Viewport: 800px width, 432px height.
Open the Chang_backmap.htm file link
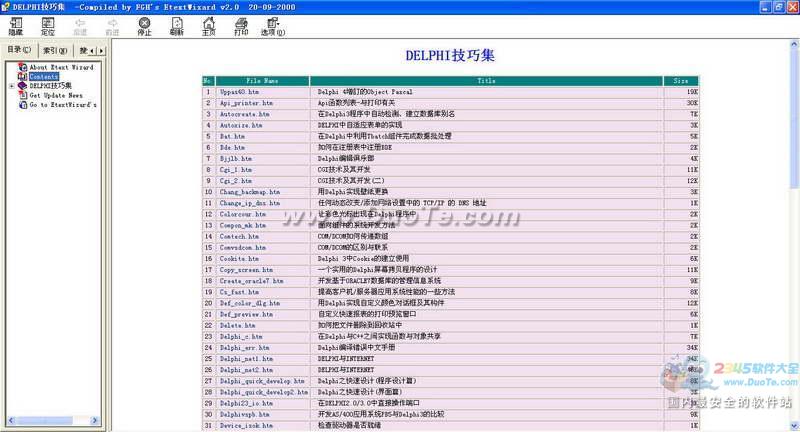[249, 192]
